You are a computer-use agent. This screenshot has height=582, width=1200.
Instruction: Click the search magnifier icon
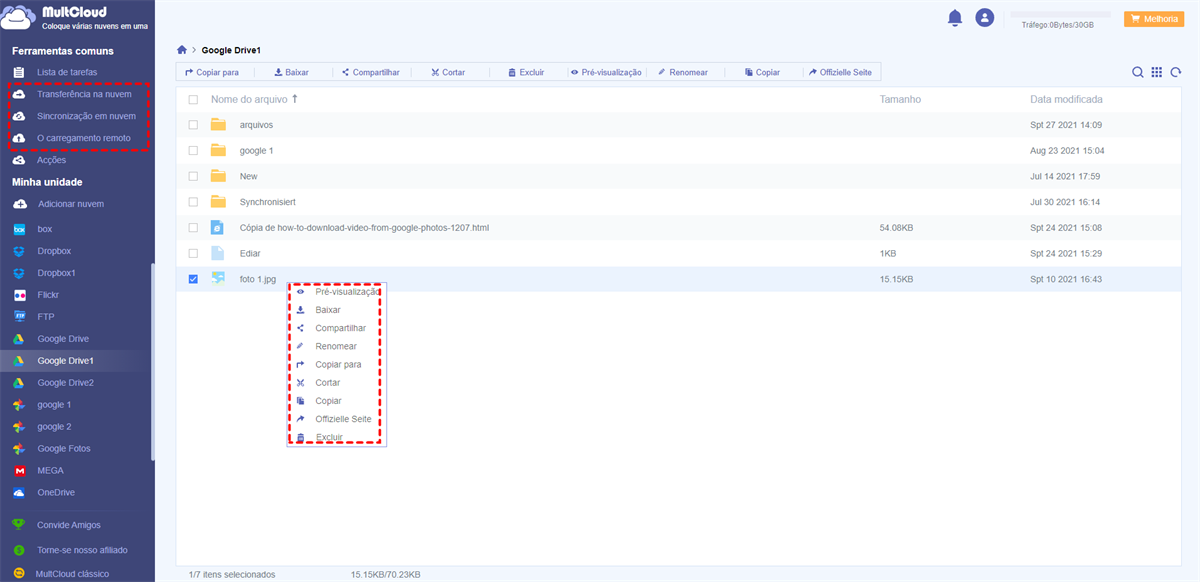point(1138,72)
